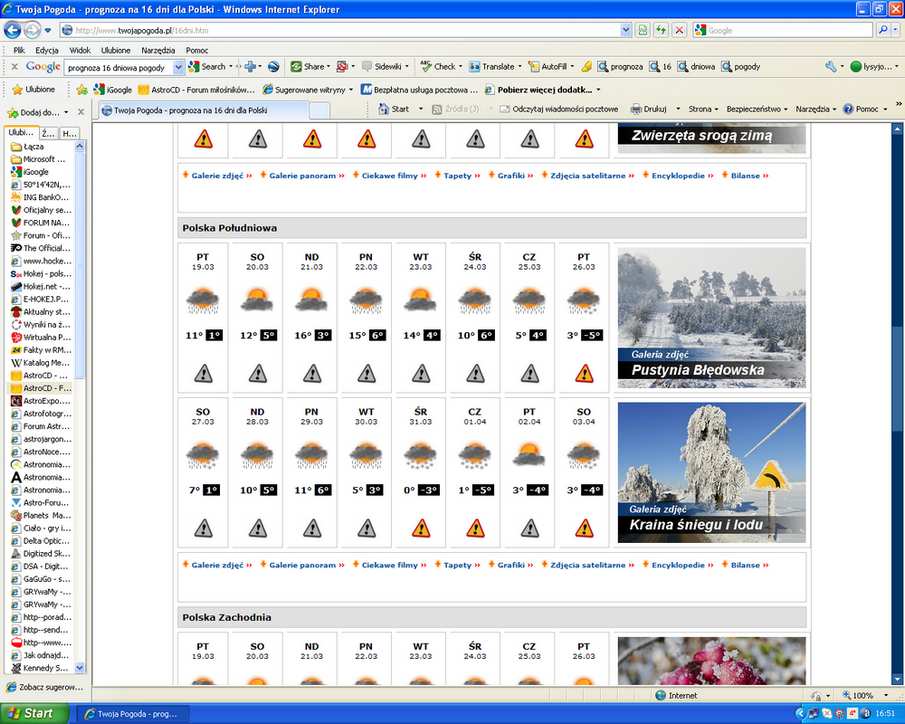Click the Stop loading red X icon

point(680,30)
